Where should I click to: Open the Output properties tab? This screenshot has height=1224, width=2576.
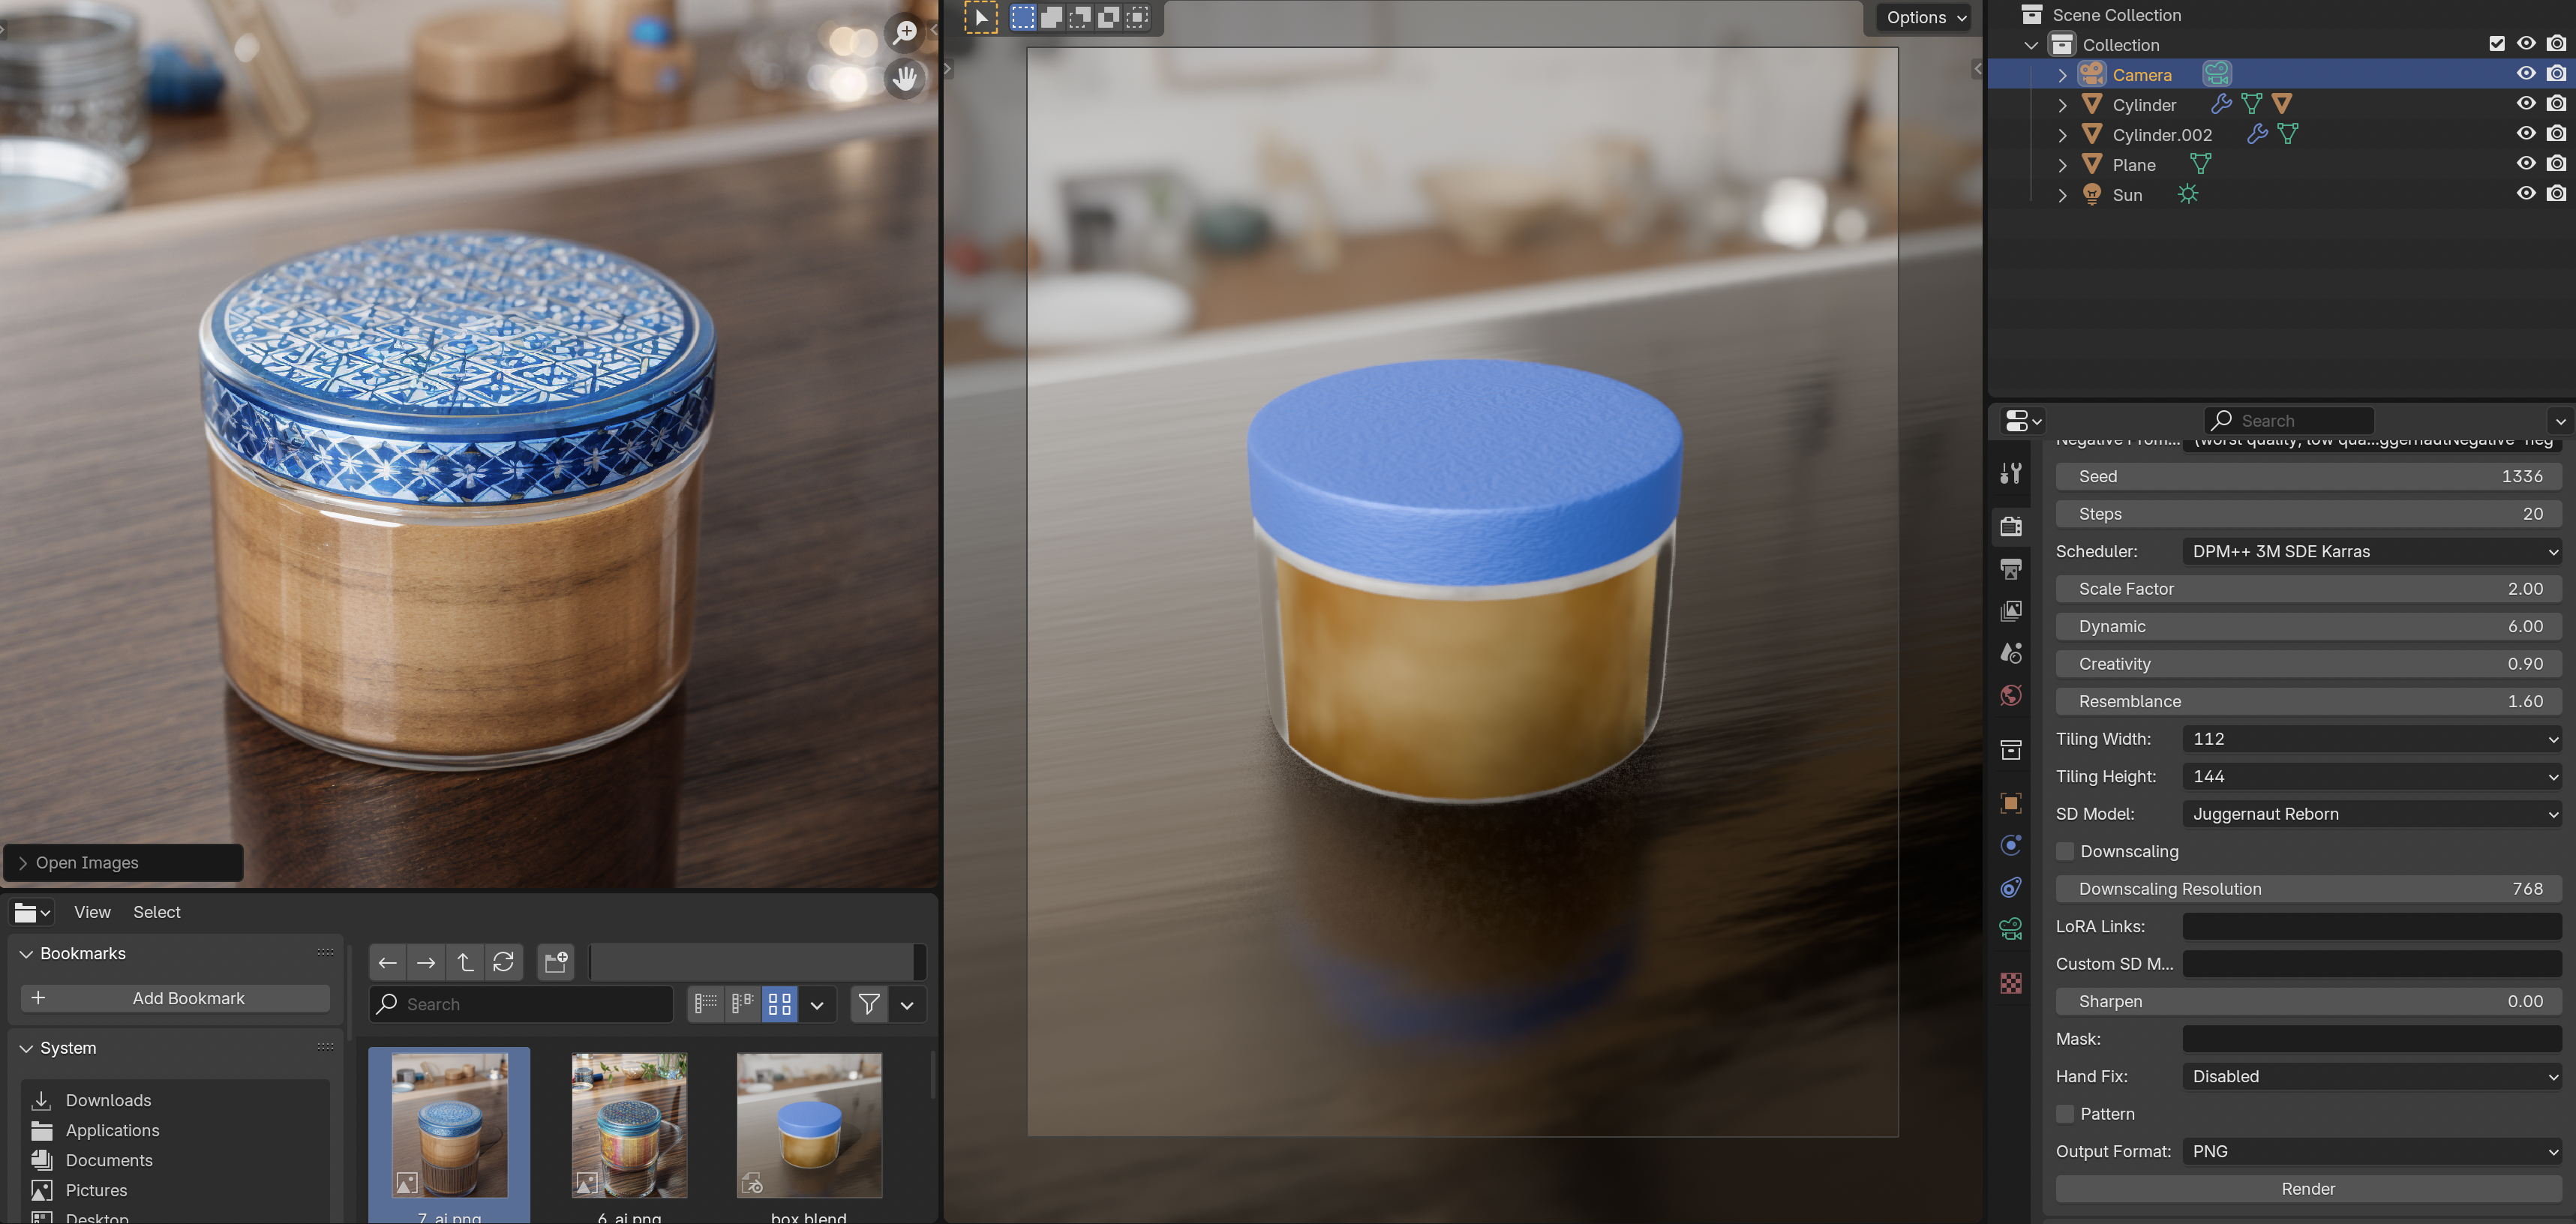click(2011, 569)
